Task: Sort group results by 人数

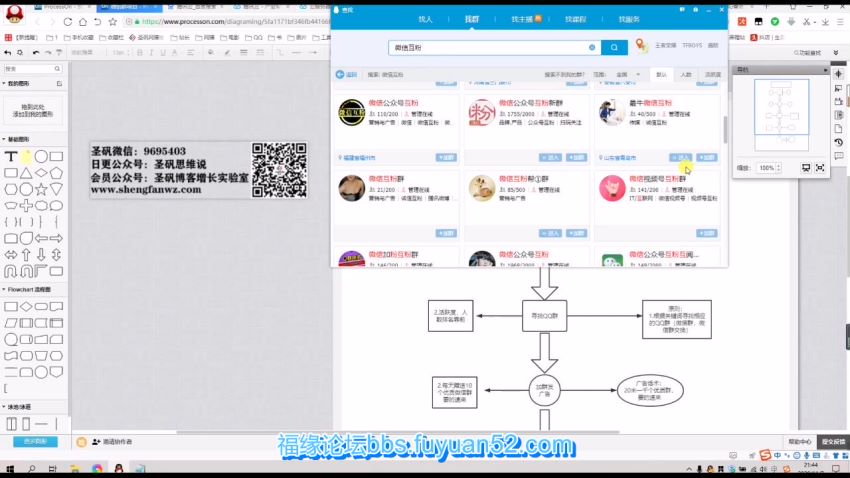Action: (686, 74)
